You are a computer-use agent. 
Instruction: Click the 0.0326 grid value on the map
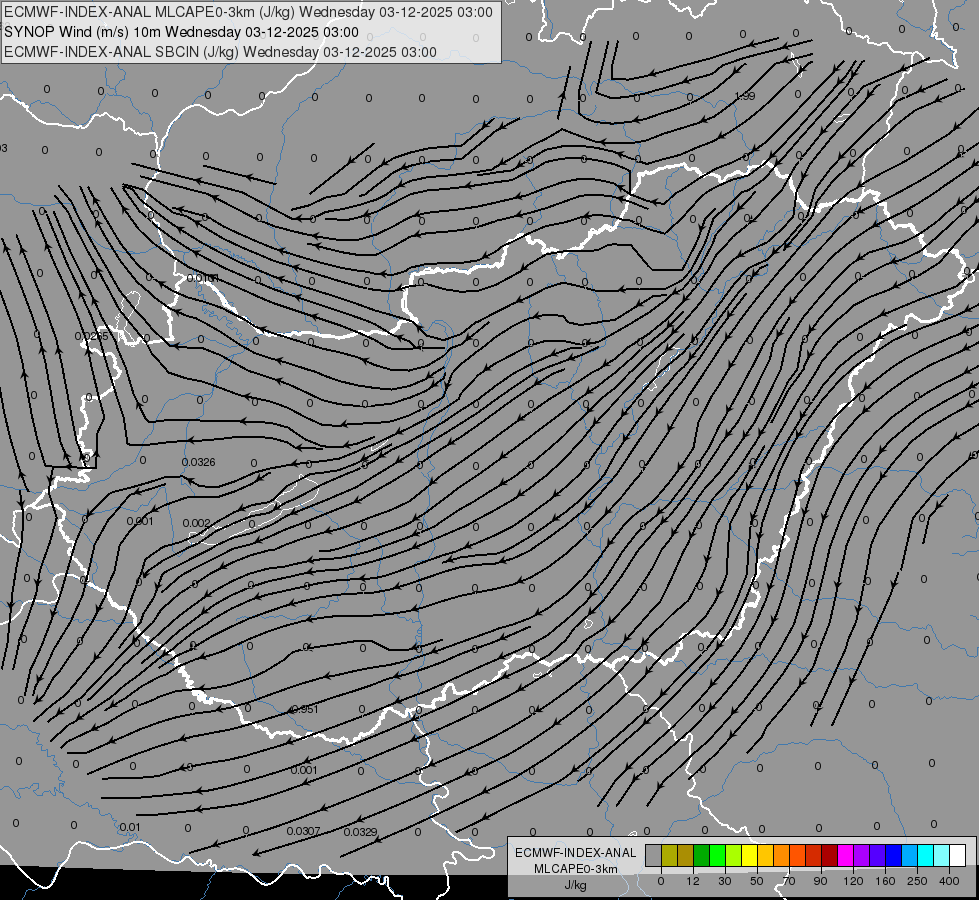pyautogui.click(x=199, y=462)
